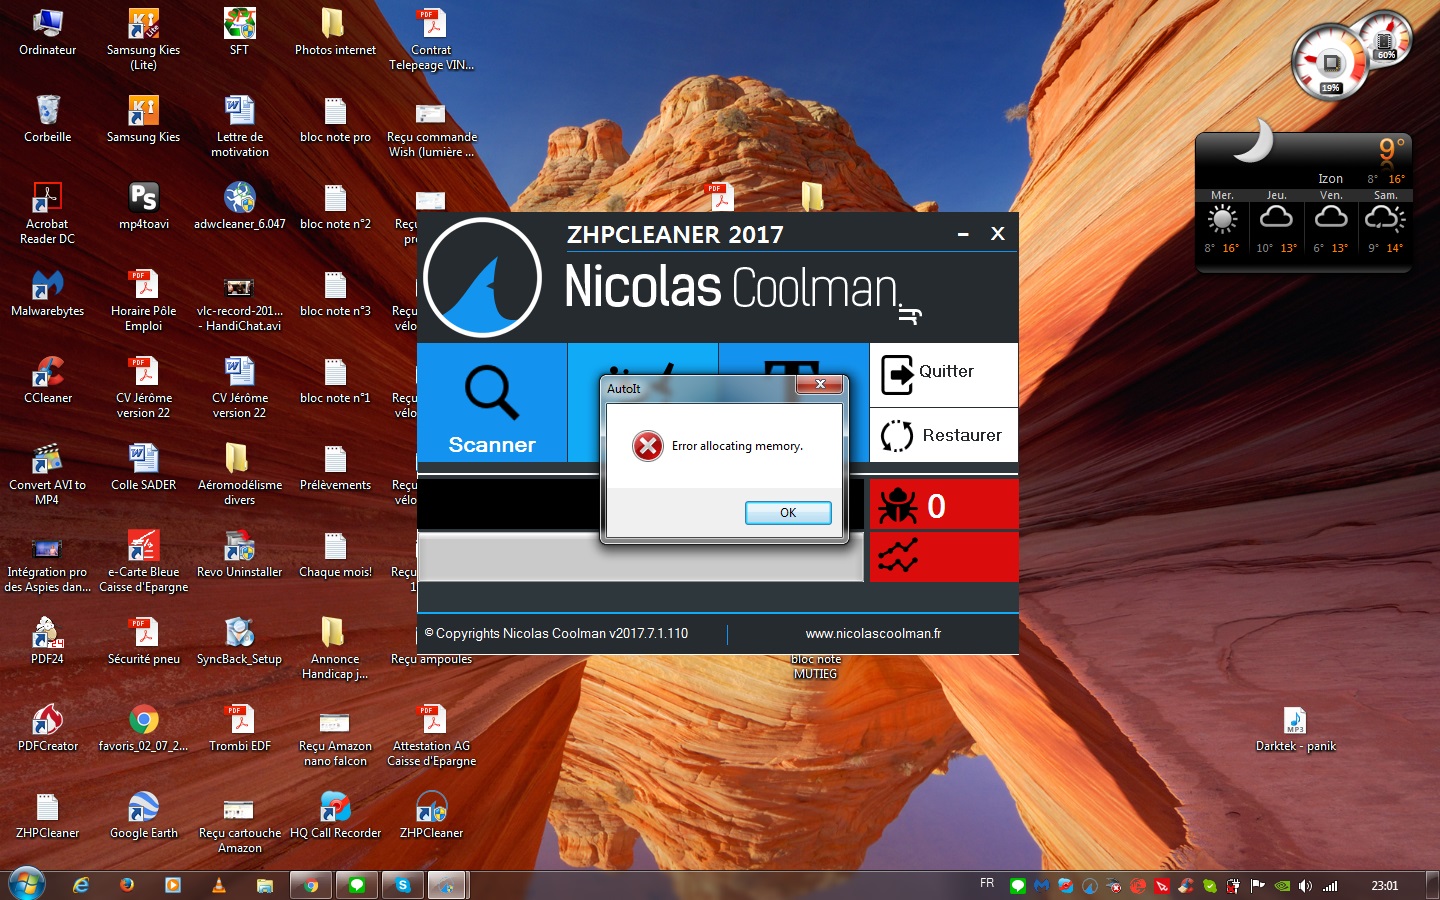Open the Corbeille recycle bin
Screen dimensions: 1440x900
(x=47, y=119)
